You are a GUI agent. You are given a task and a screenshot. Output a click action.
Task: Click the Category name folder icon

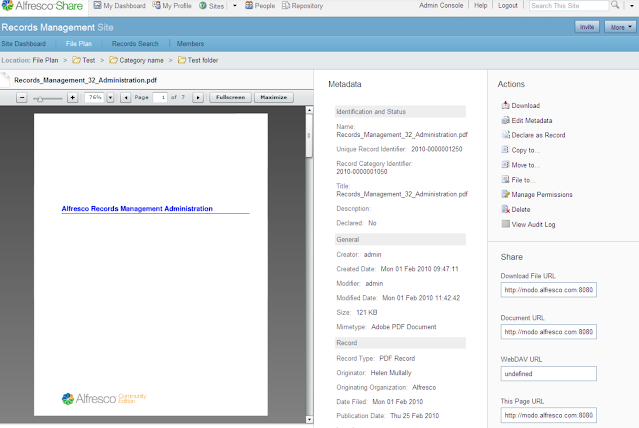tap(113, 60)
